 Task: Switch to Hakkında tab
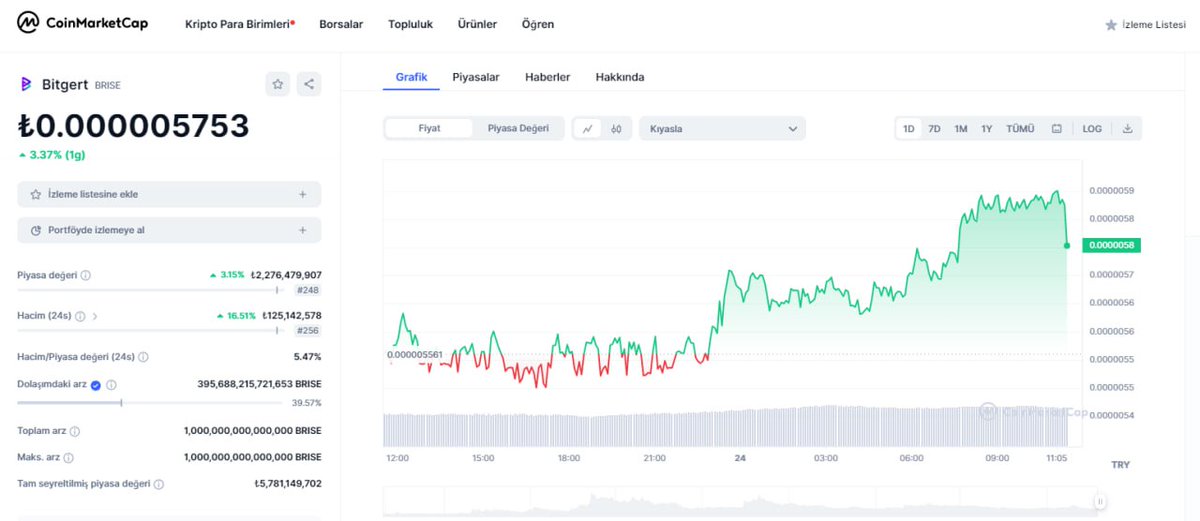tap(620, 77)
